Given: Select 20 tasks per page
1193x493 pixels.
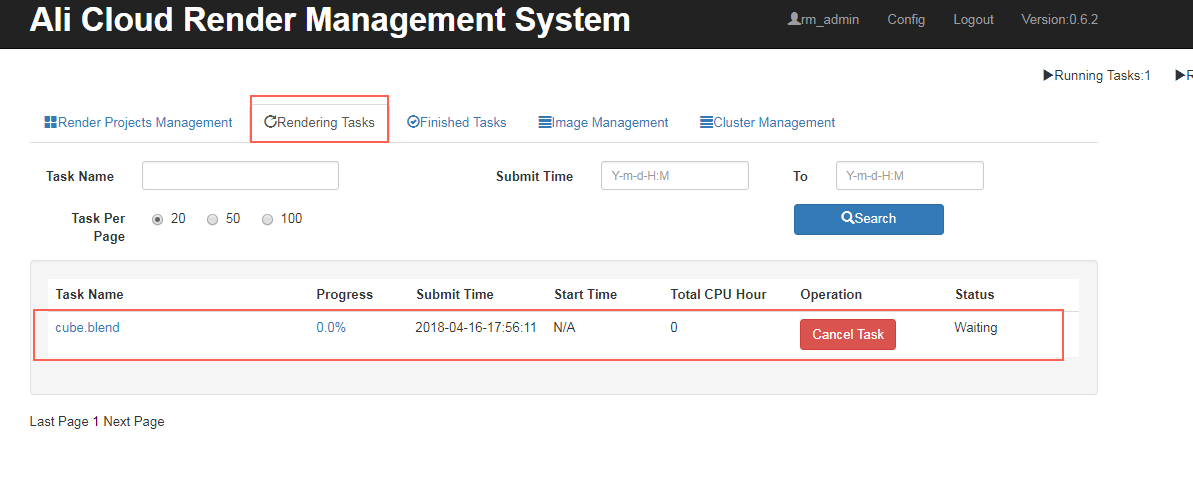Looking at the screenshot, I should click(157, 219).
